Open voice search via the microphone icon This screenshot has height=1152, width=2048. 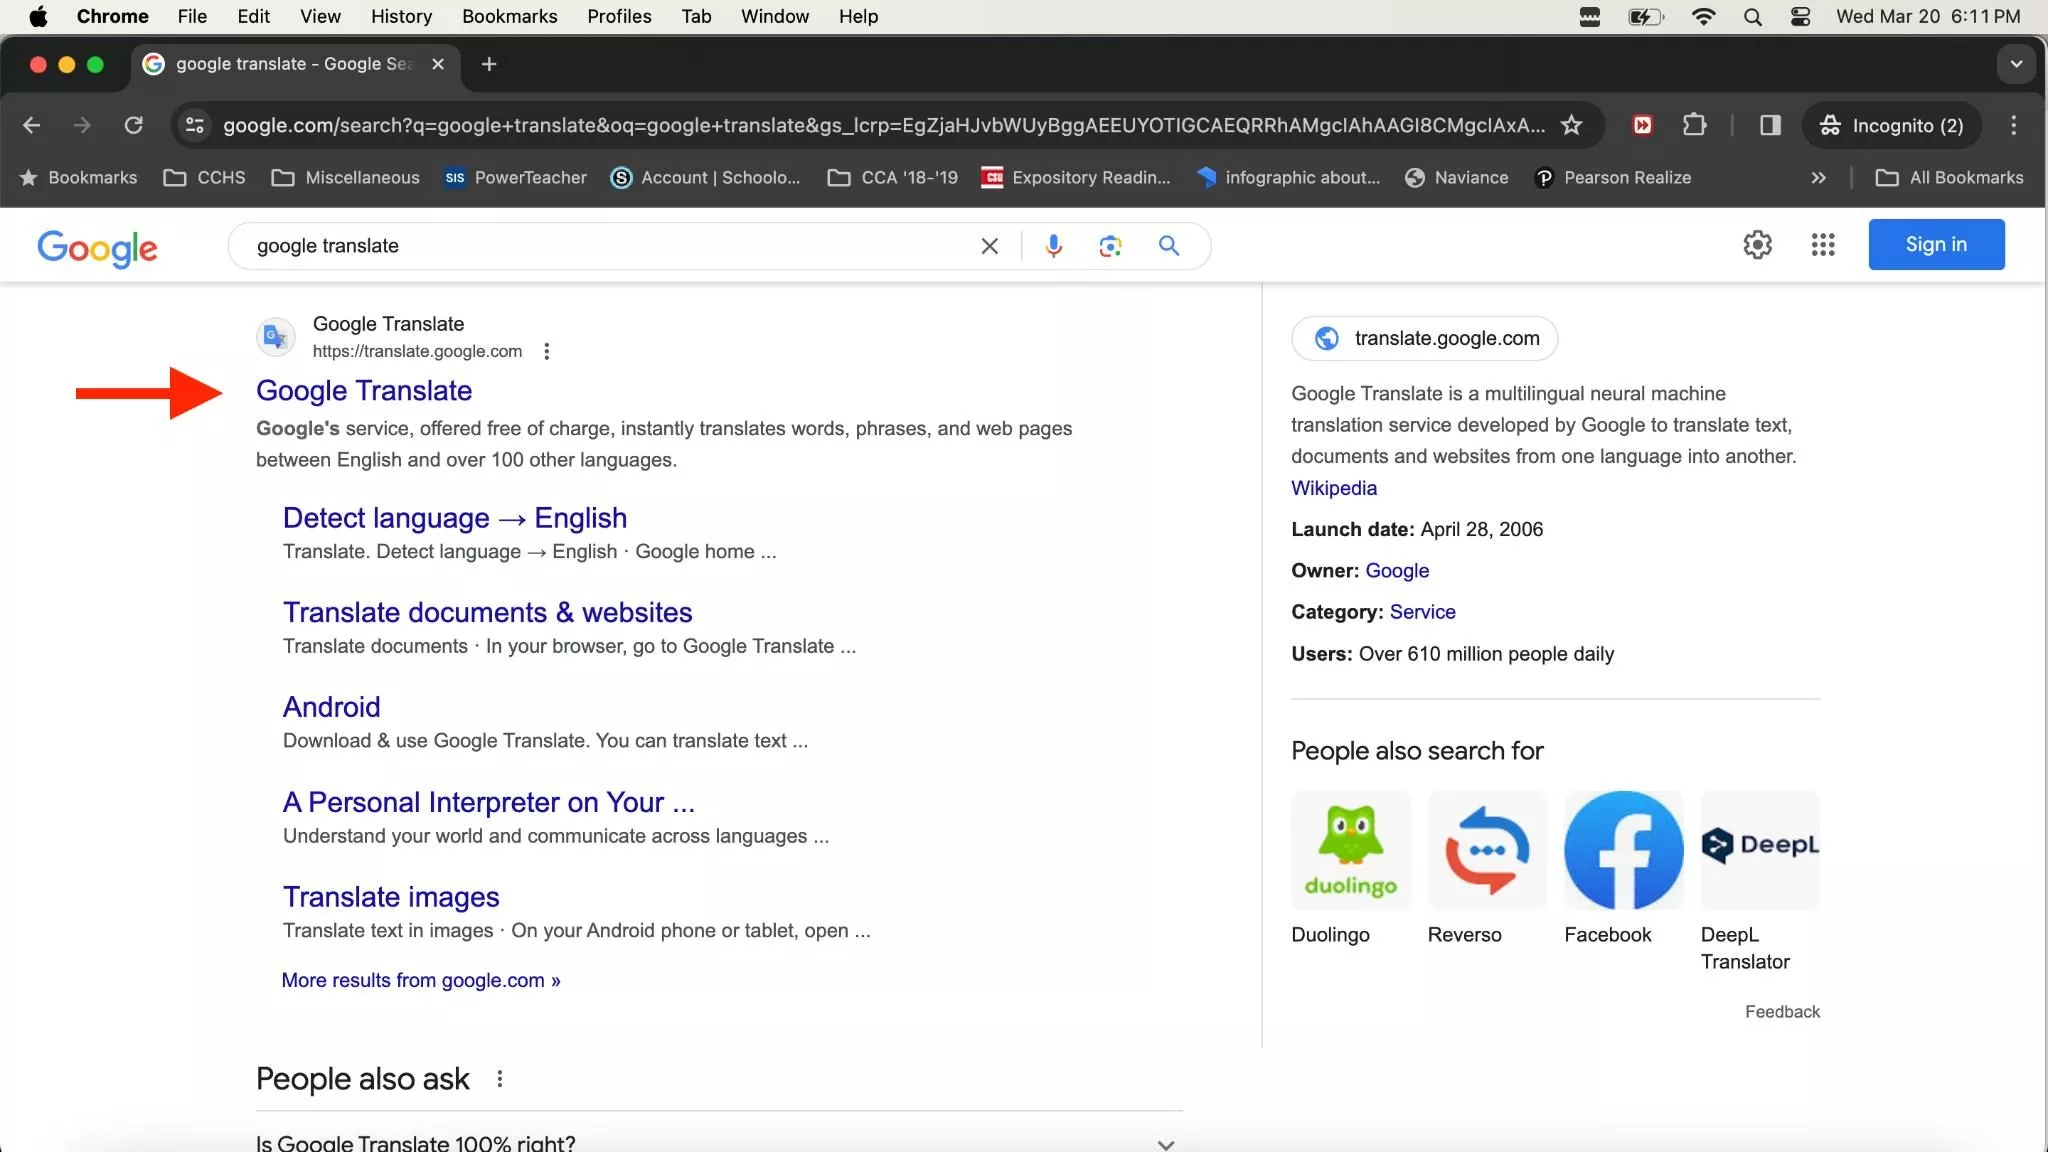[1053, 245]
